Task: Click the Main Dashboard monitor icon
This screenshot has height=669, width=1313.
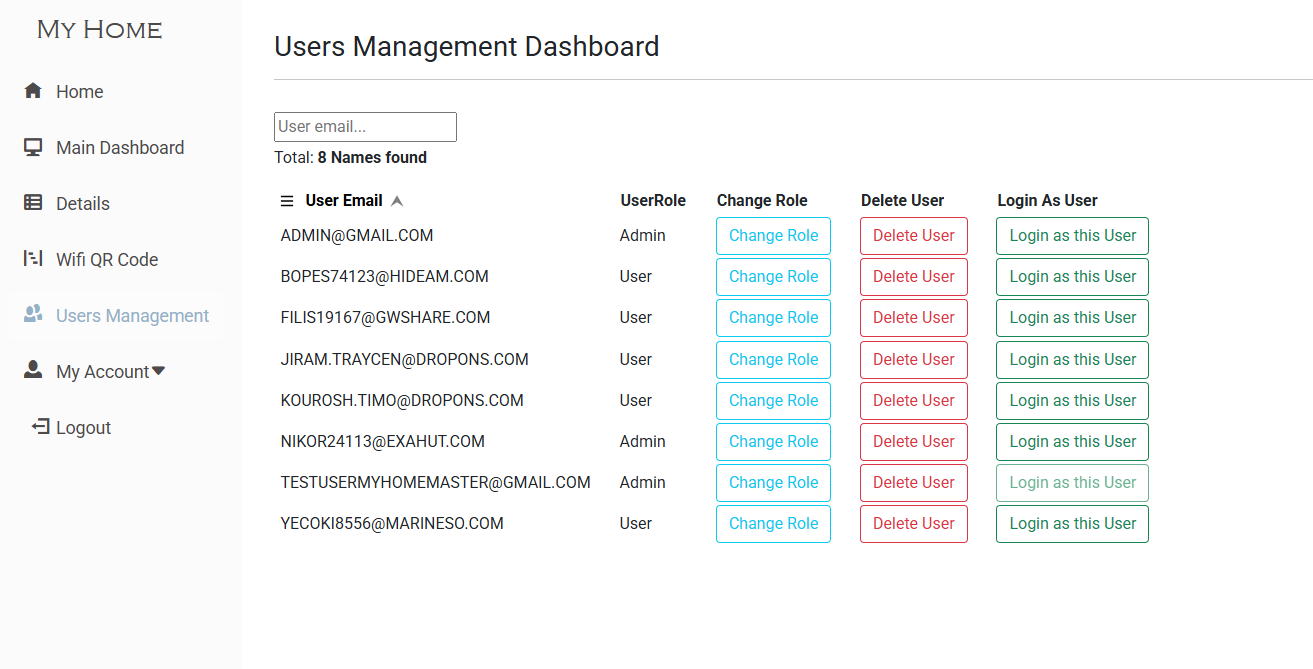Action: pyautogui.click(x=33, y=147)
